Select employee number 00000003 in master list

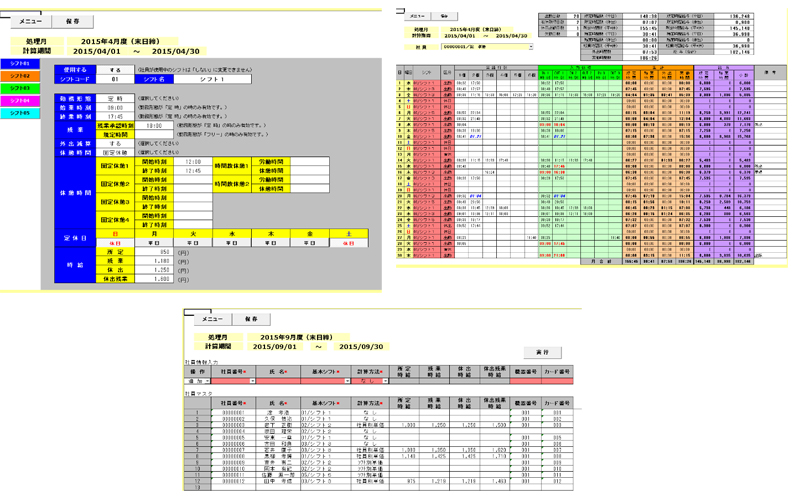(233, 425)
